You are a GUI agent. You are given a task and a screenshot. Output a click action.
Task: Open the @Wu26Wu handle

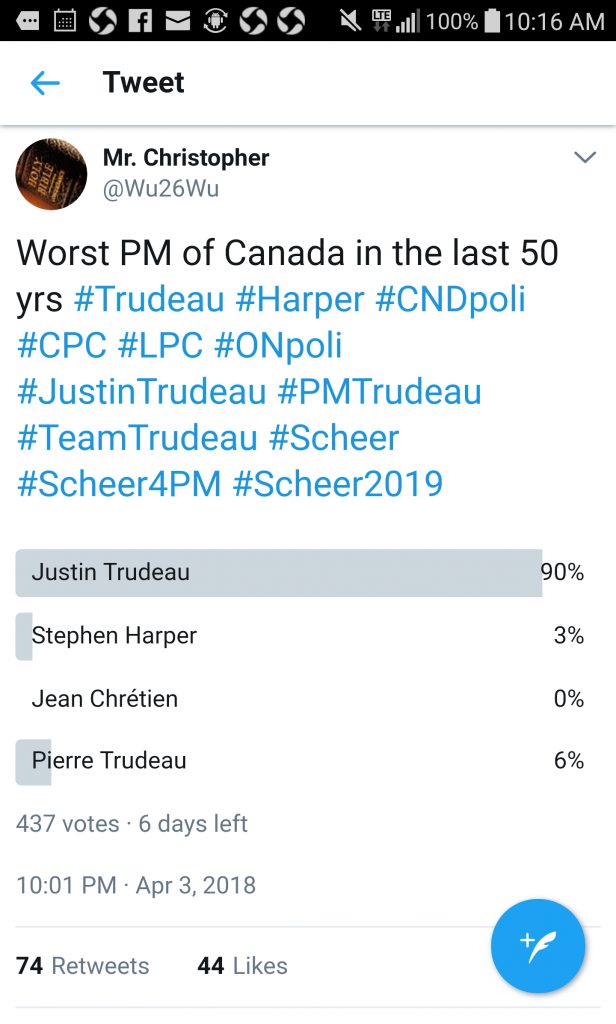click(161, 189)
